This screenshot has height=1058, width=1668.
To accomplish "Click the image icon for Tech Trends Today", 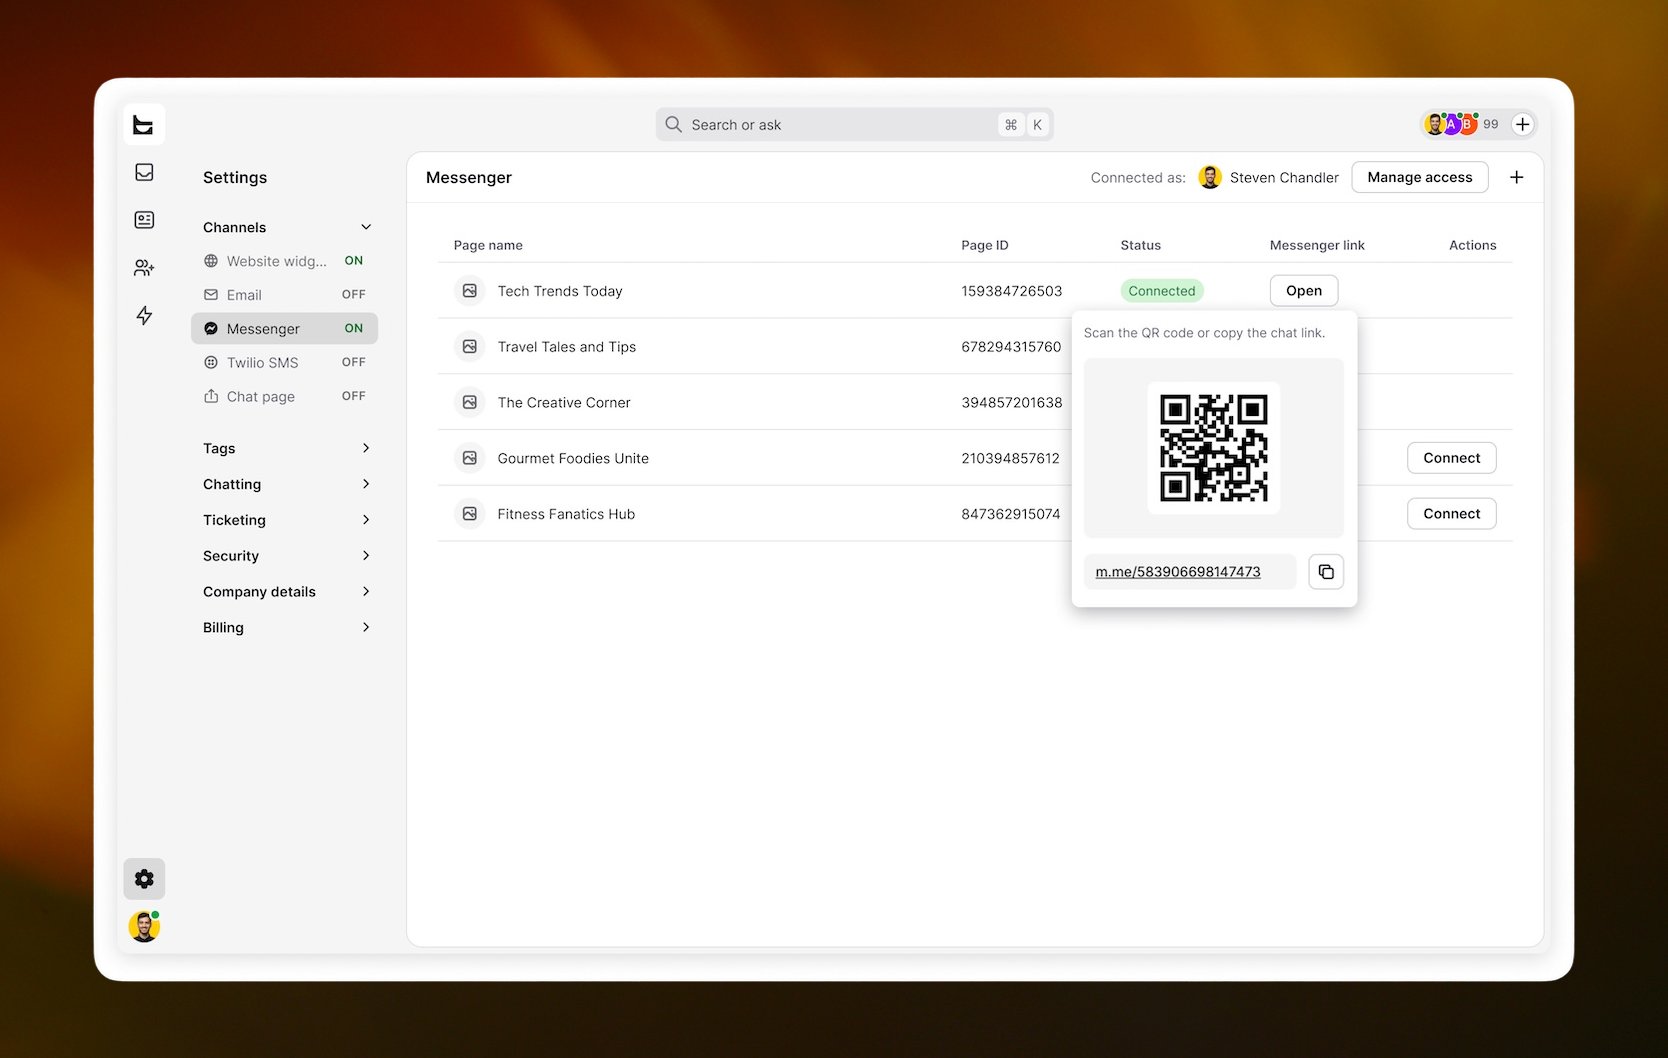I will pyautogui.click(x=469, y=291).
